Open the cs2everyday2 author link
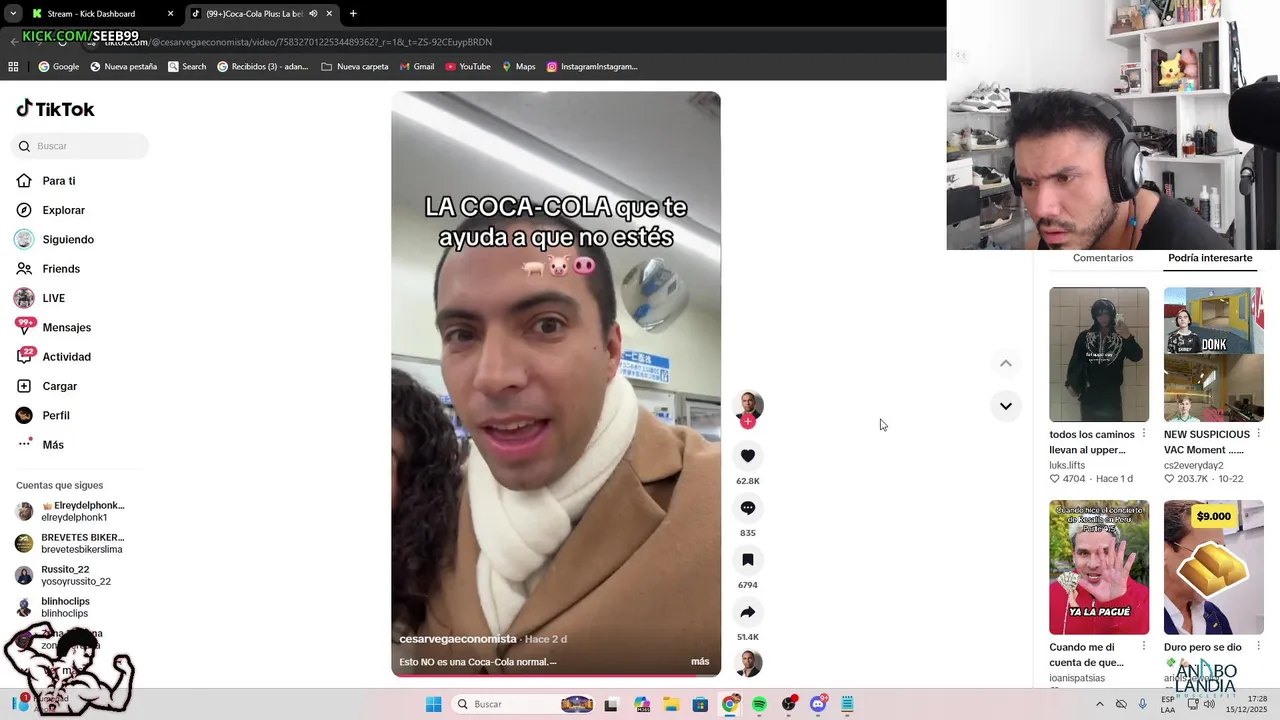The height and width of the screenshot is (720, 1280). (1193, 466)
